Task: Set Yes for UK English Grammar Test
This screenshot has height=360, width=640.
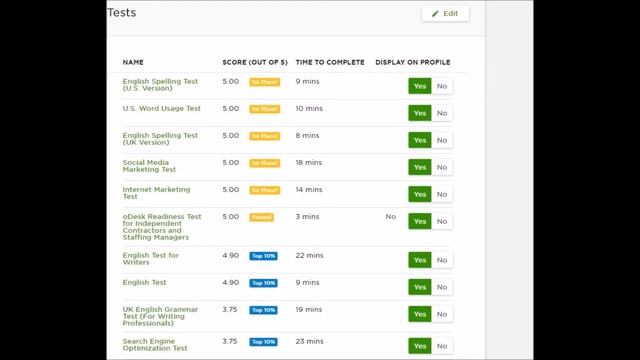Action: [x=420, y=314]
